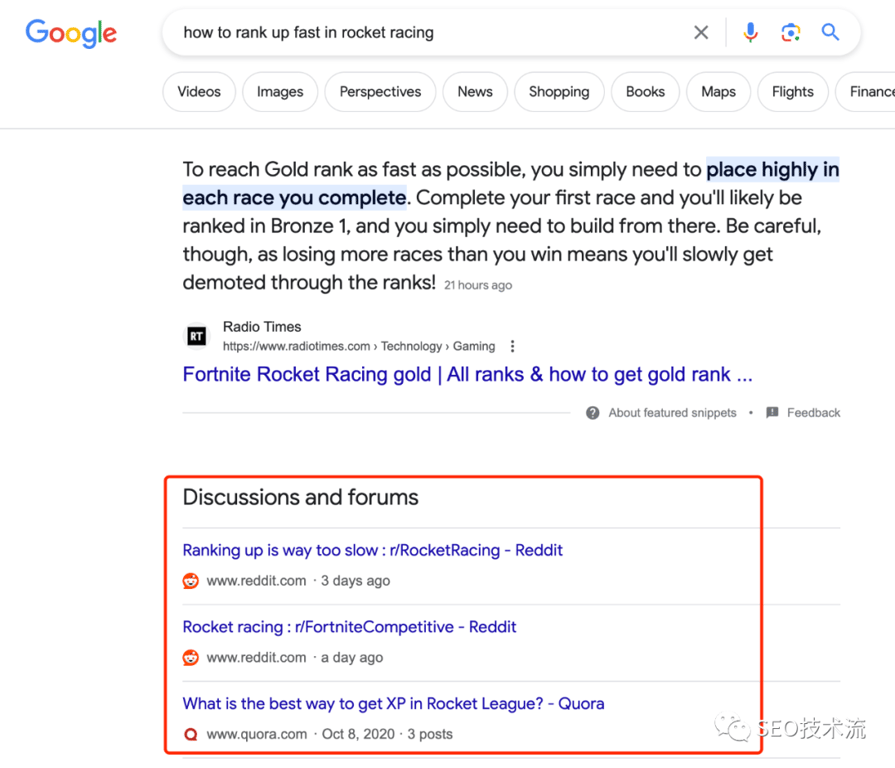Viewport: 895px width, 768px height.
Task: Submit search with magnifying glass
Action: 830,33
